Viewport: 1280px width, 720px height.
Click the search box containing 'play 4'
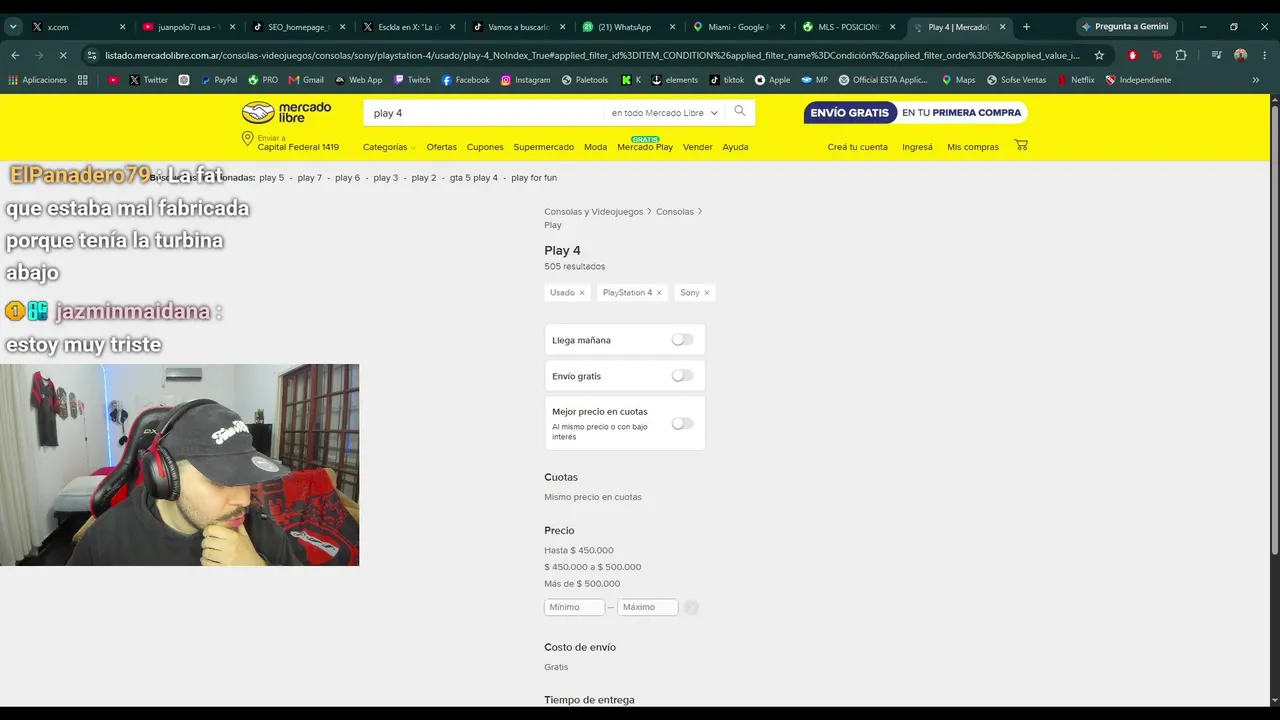click(x=484, y=113)
